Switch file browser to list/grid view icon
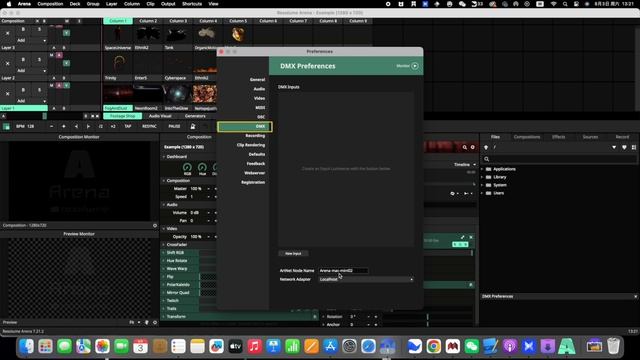 pyautogui.click(x=634, y=147)
